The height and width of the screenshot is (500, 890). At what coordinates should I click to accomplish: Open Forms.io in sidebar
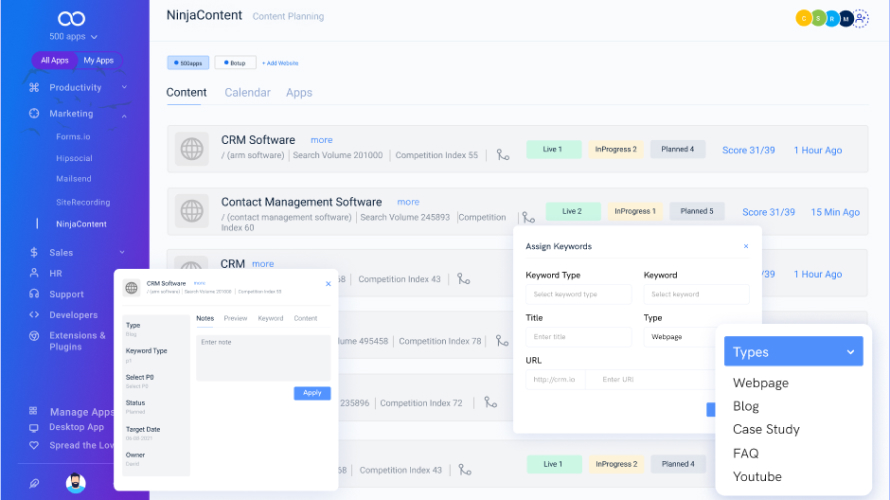pyautogui.click(x=73, y=137)
